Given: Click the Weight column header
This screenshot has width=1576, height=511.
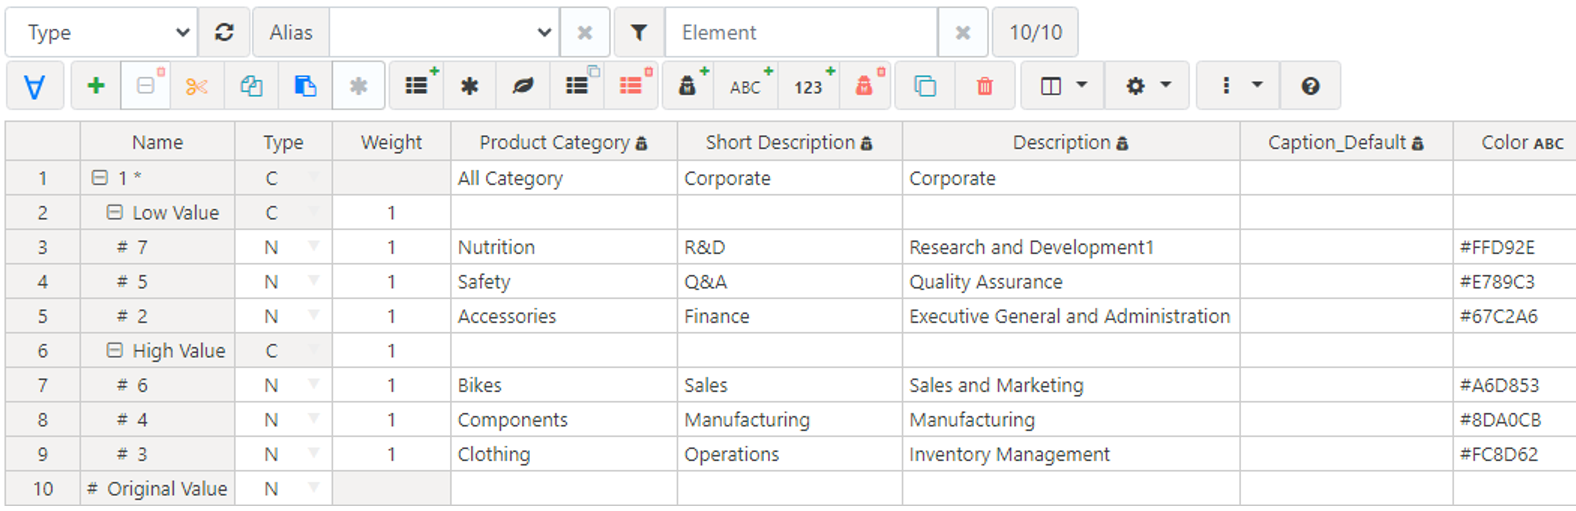Looking at the screenshot, I should point(392,142).
